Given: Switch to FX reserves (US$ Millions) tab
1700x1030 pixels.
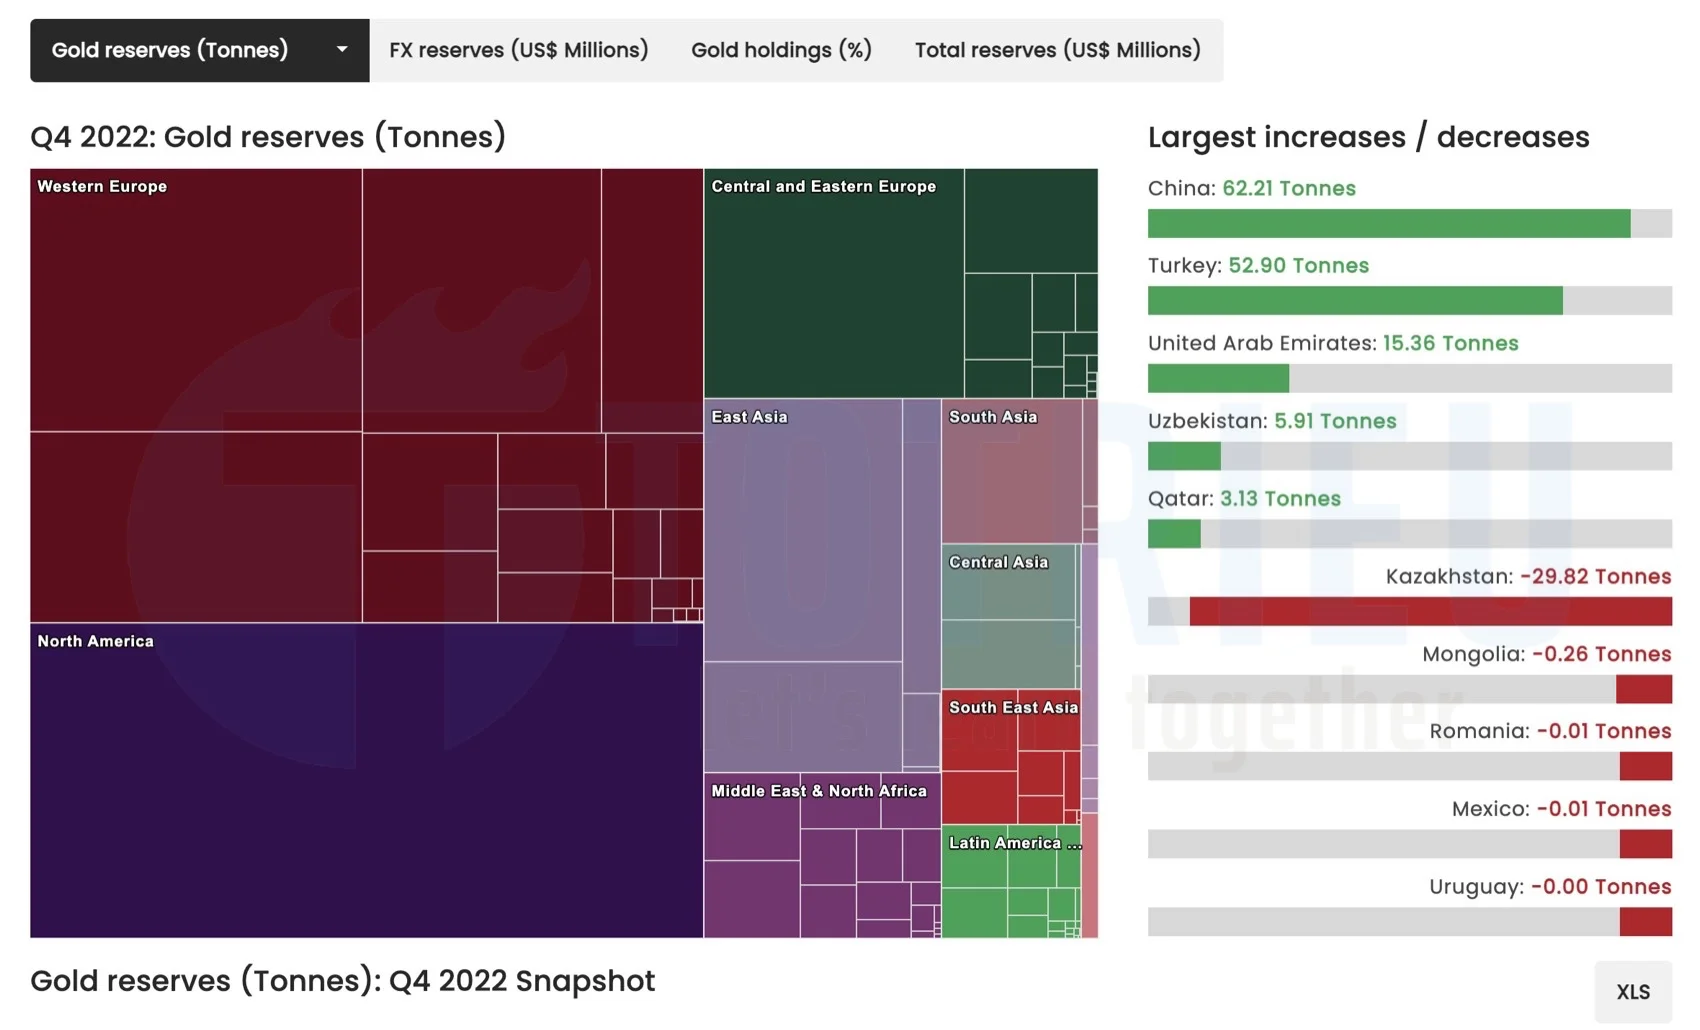Looking at the screenshot, I should pyautogui.click(x=518, y=50).
